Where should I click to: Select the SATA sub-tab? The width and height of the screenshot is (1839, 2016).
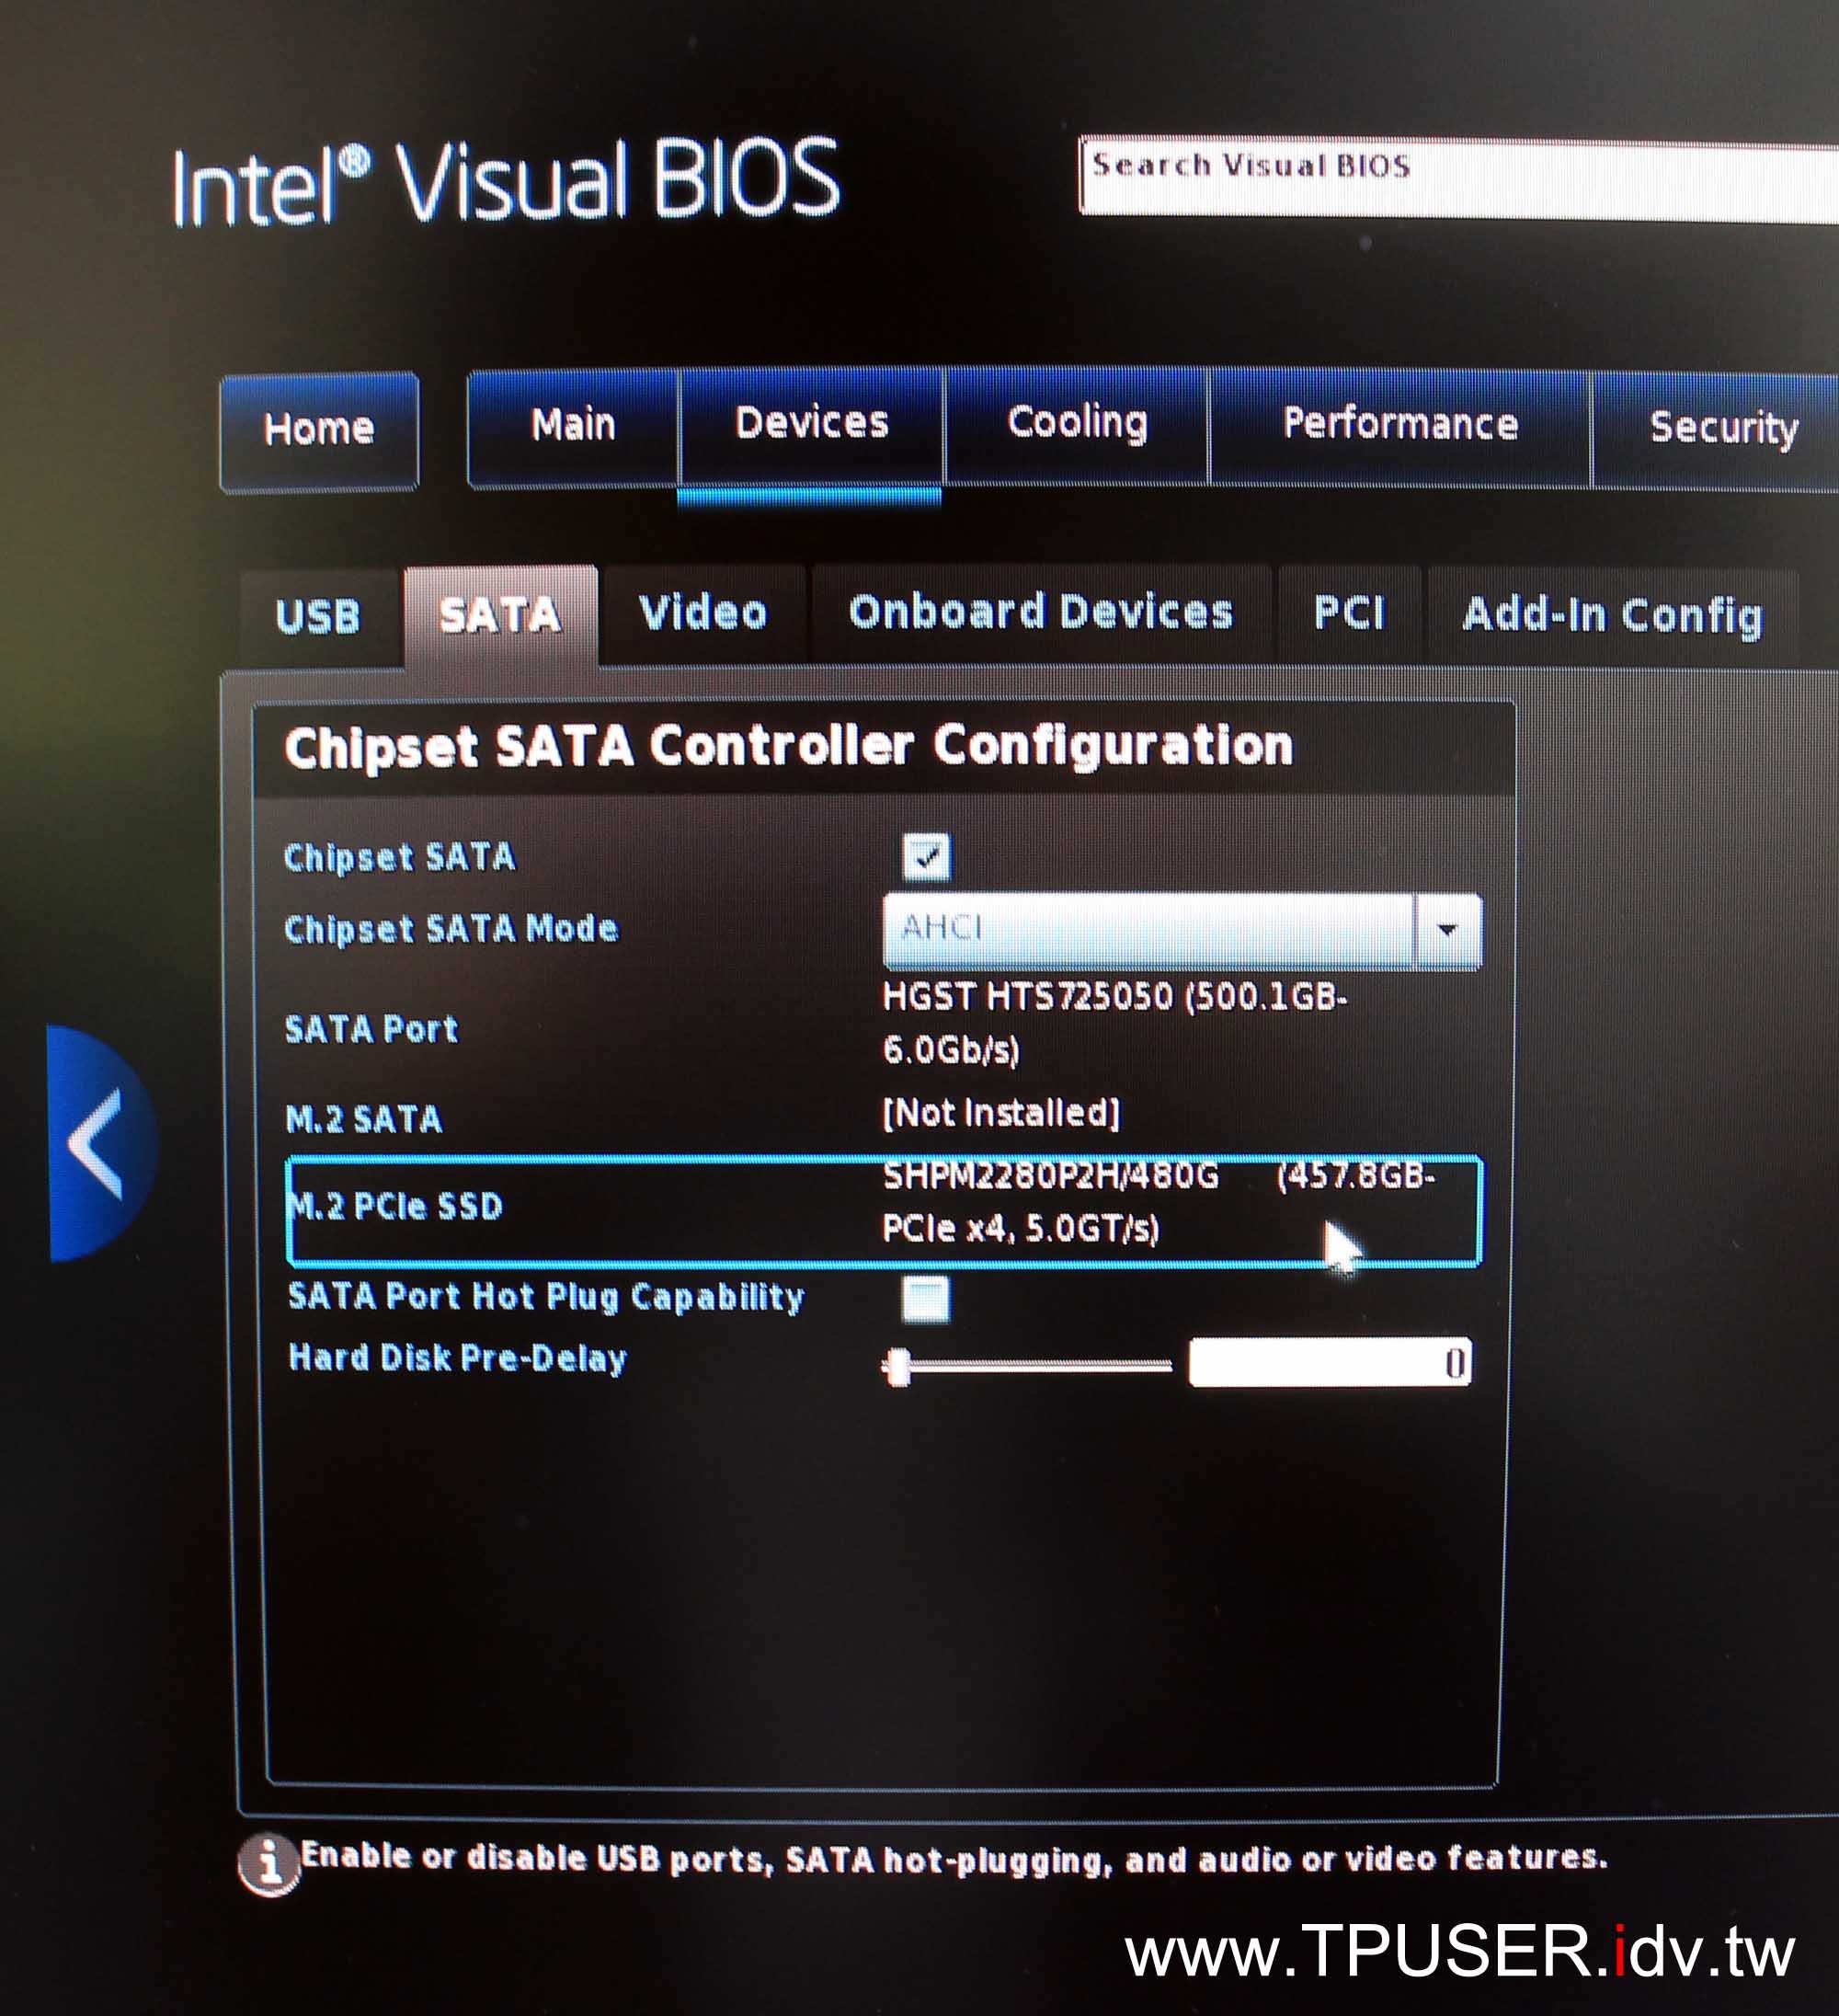click(501, 615)
